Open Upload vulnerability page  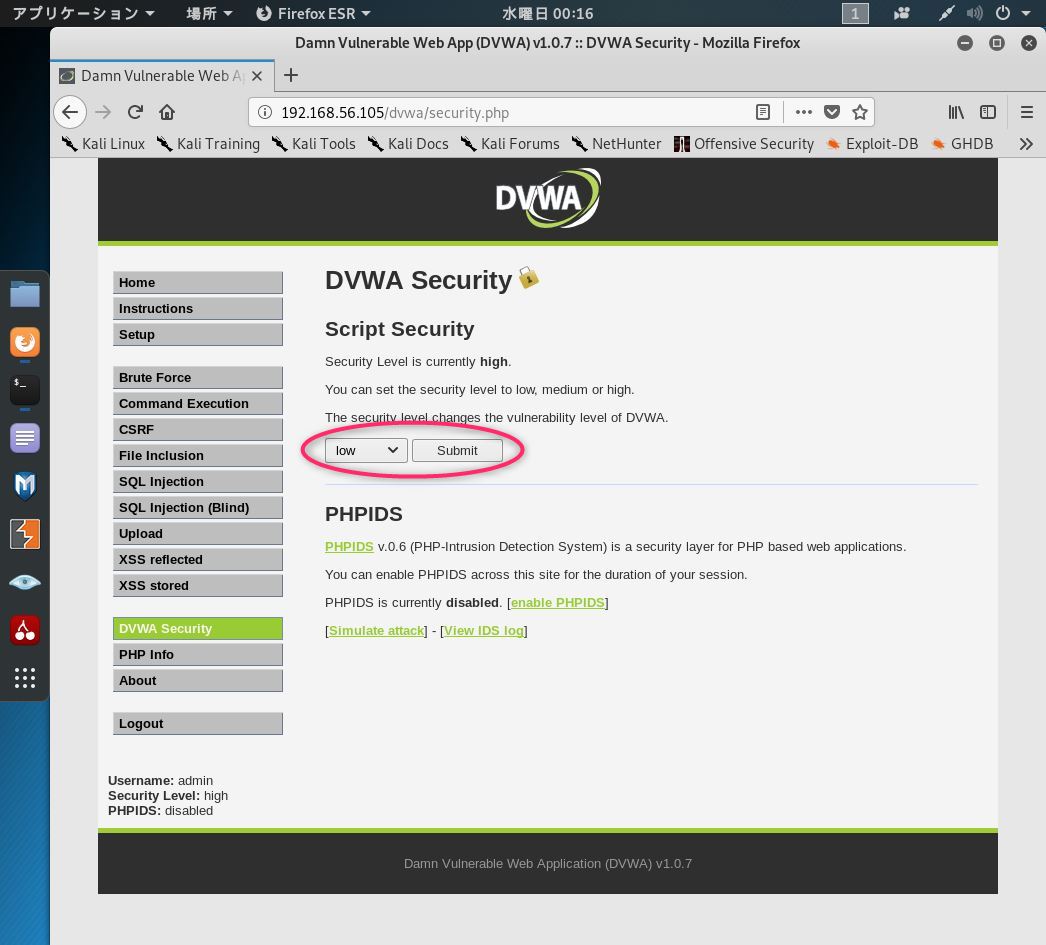coord(197,533)
